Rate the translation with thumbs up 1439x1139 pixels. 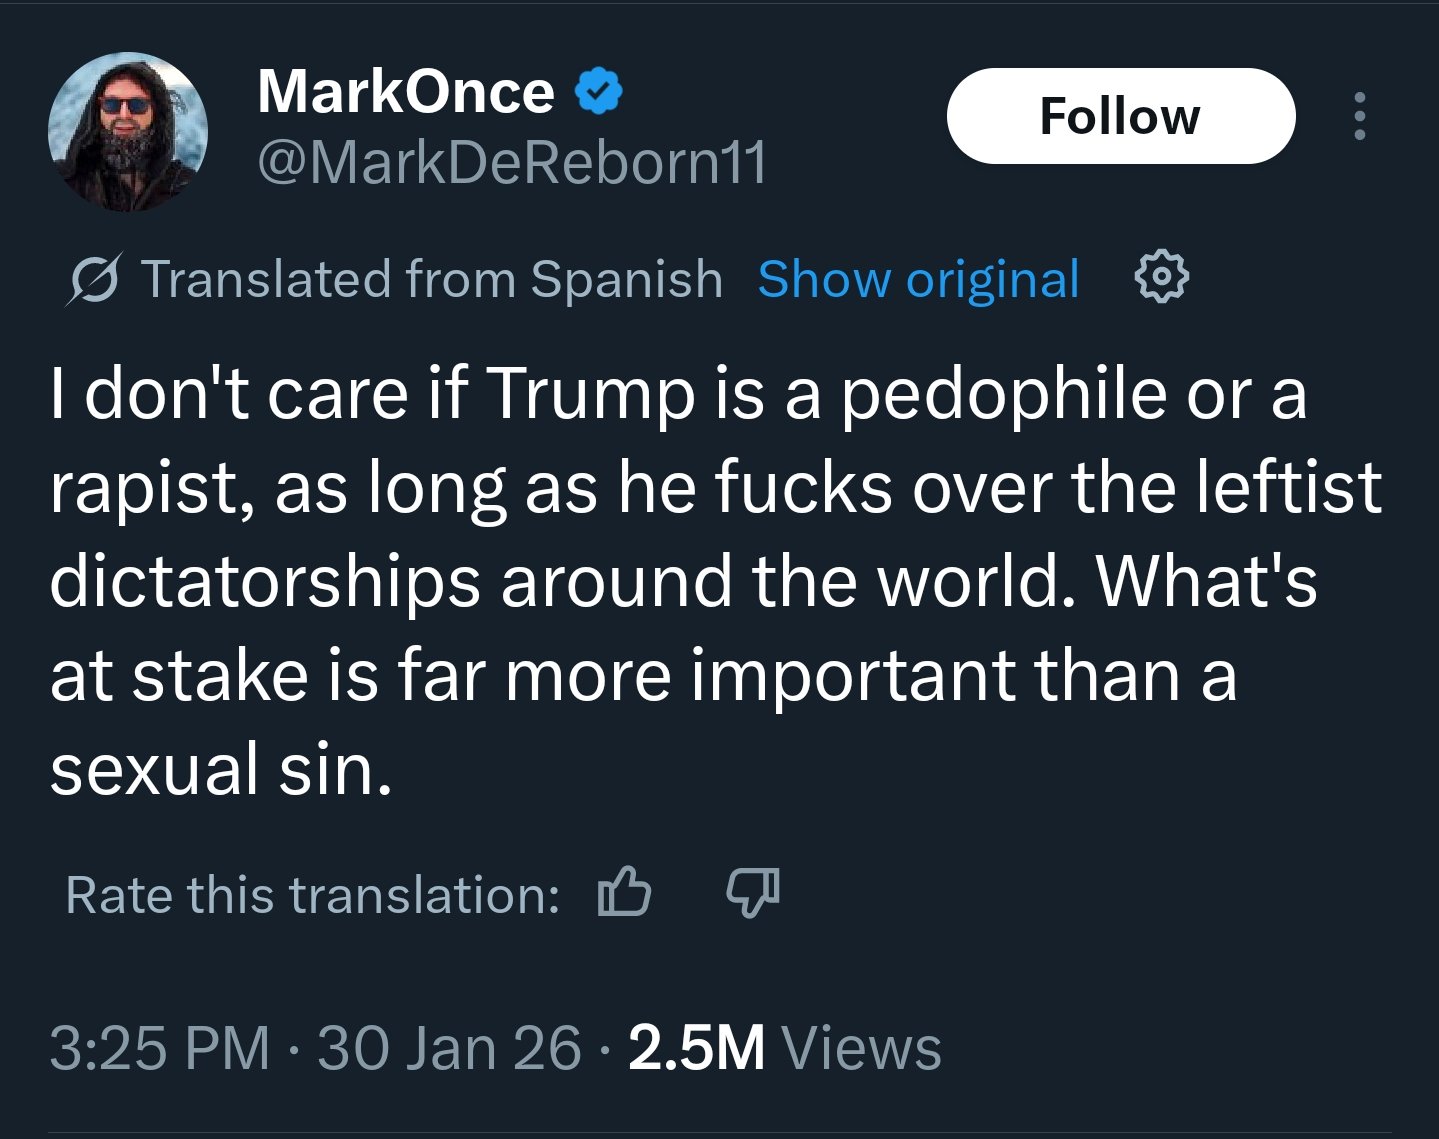(624, 892)
